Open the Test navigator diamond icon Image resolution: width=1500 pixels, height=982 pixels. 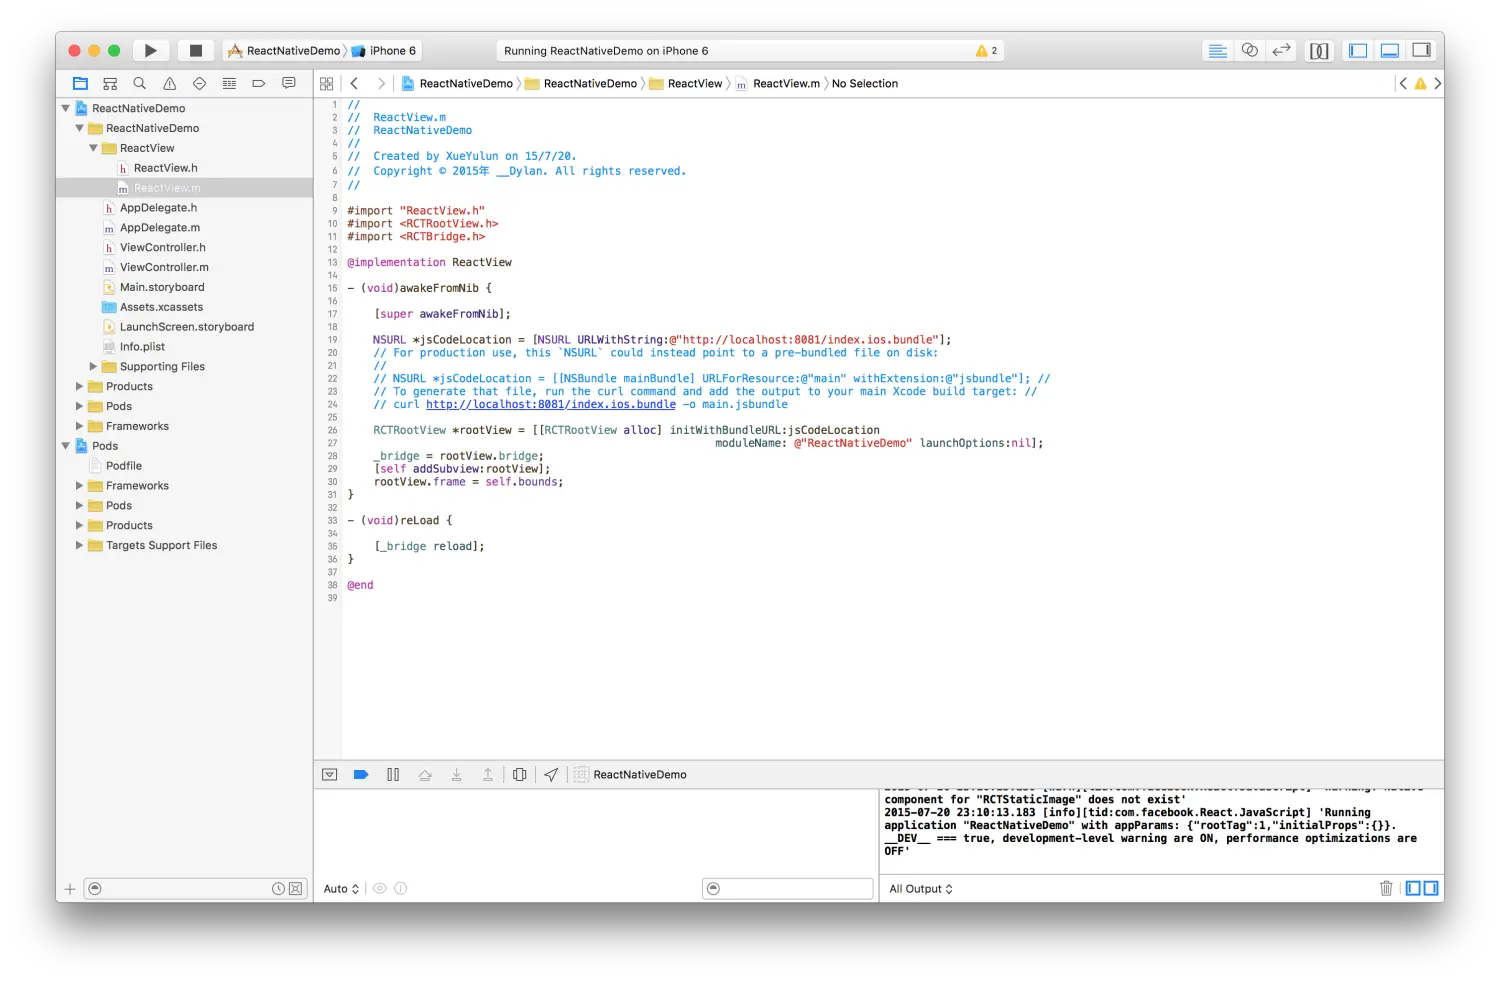point(199,84)
